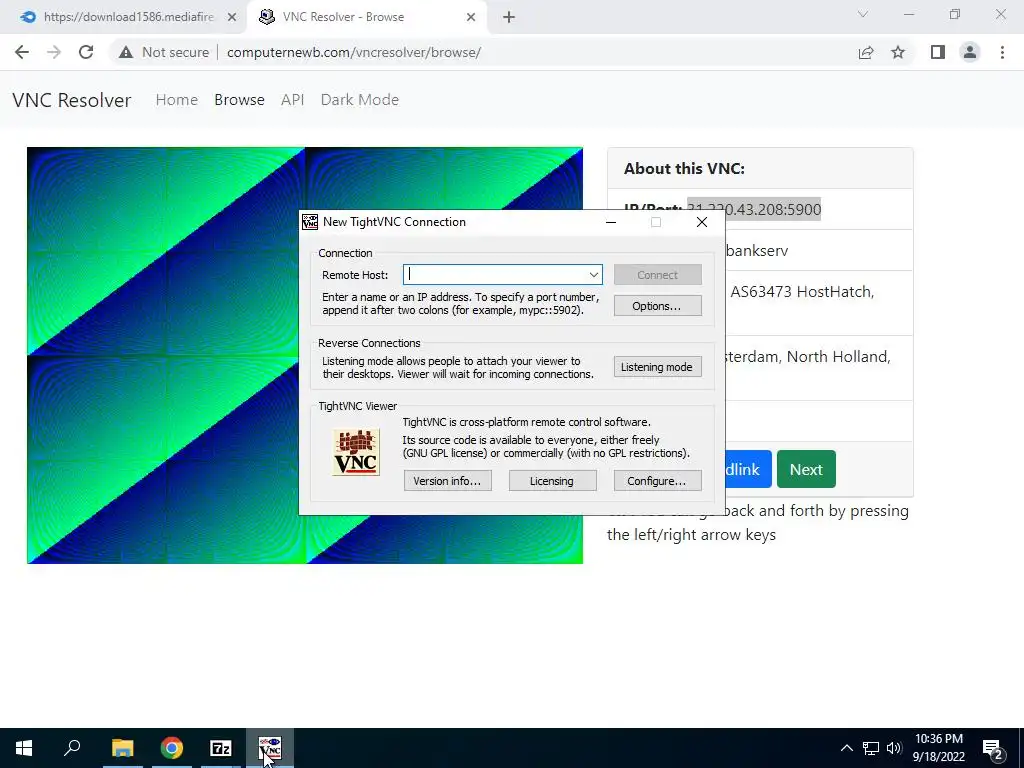Viewport: 1024px width, 768px height.
Task: Show TightVNC Version info
Action: tap(447, 481)
